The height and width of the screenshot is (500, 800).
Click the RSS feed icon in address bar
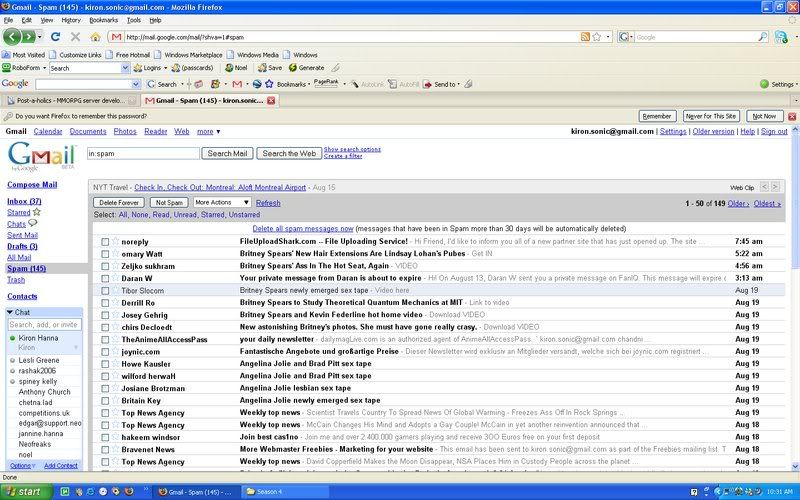[585, 37]
